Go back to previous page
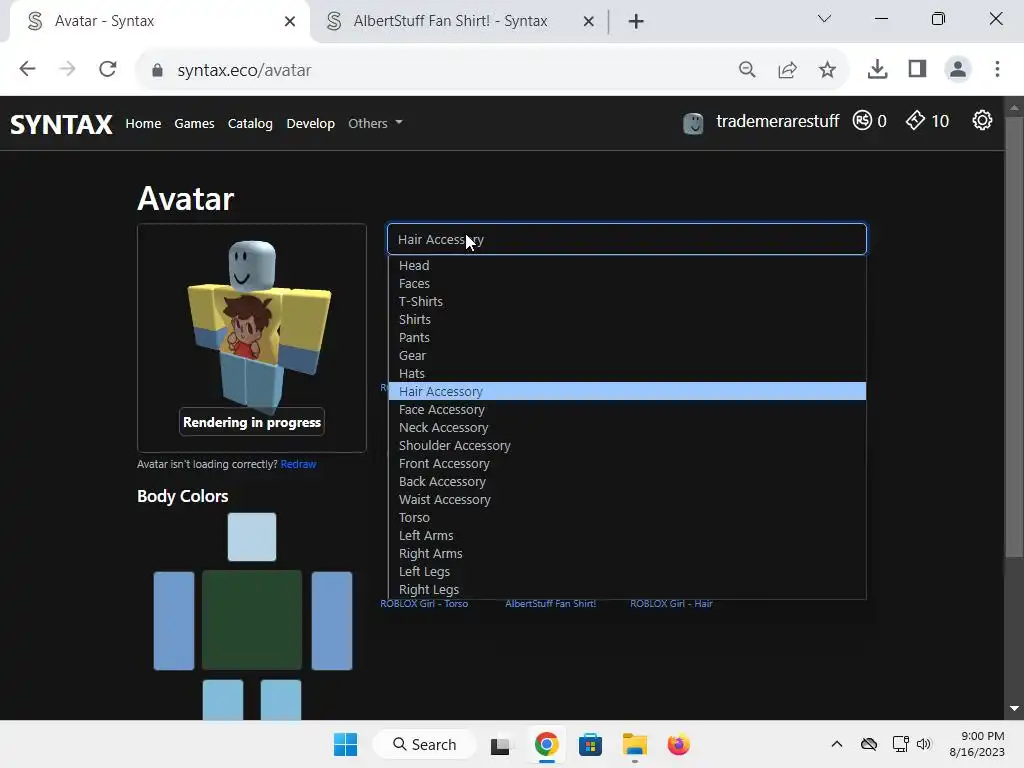The width and height of the screenshot is (1024, 768). (x=27, y=69)
